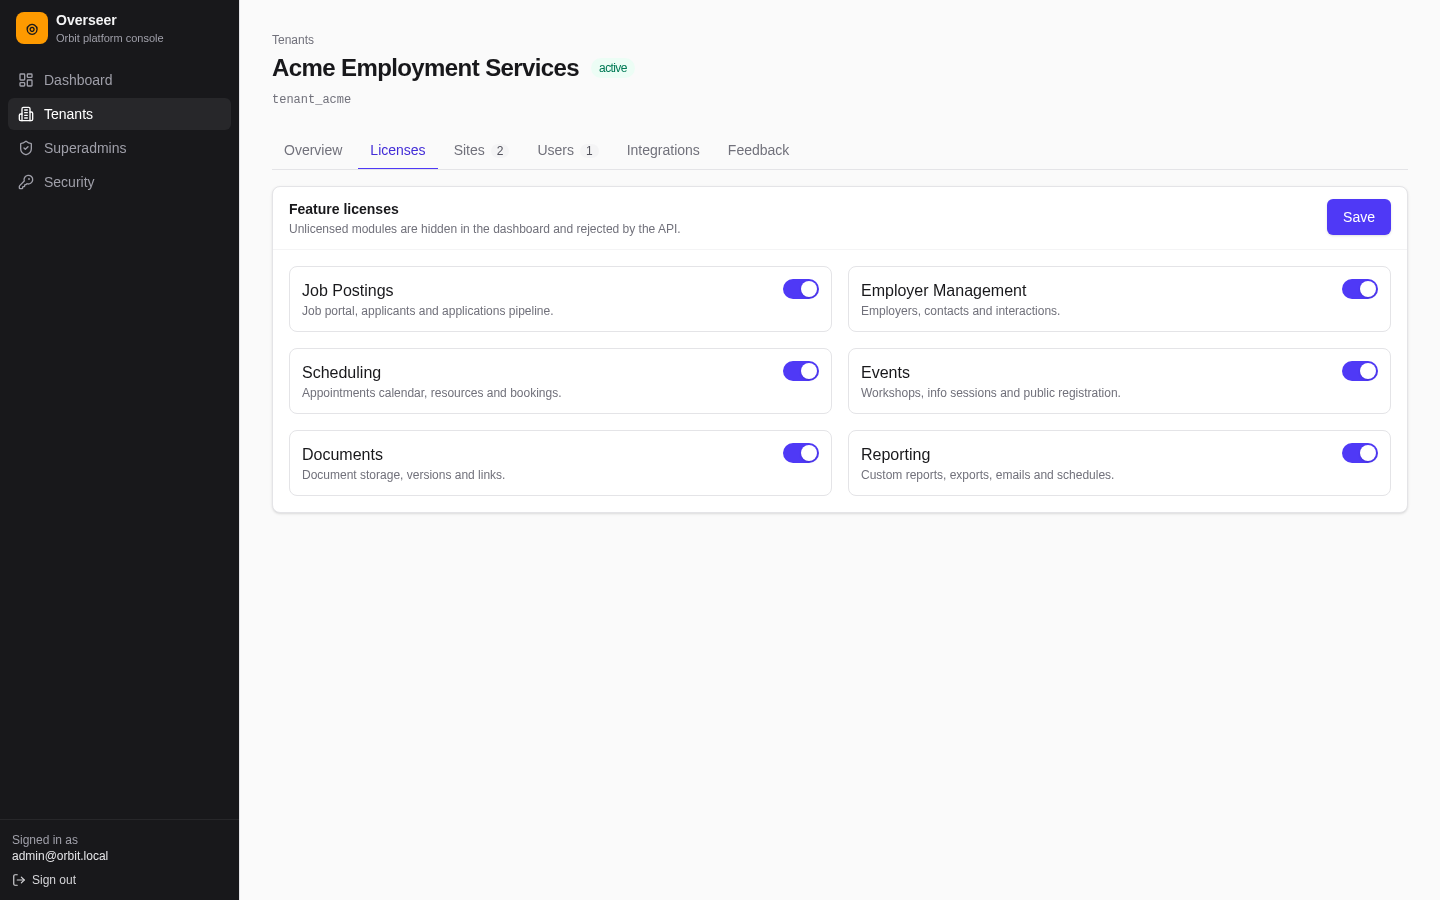Click the Users count badge 1

pos(589,151)
